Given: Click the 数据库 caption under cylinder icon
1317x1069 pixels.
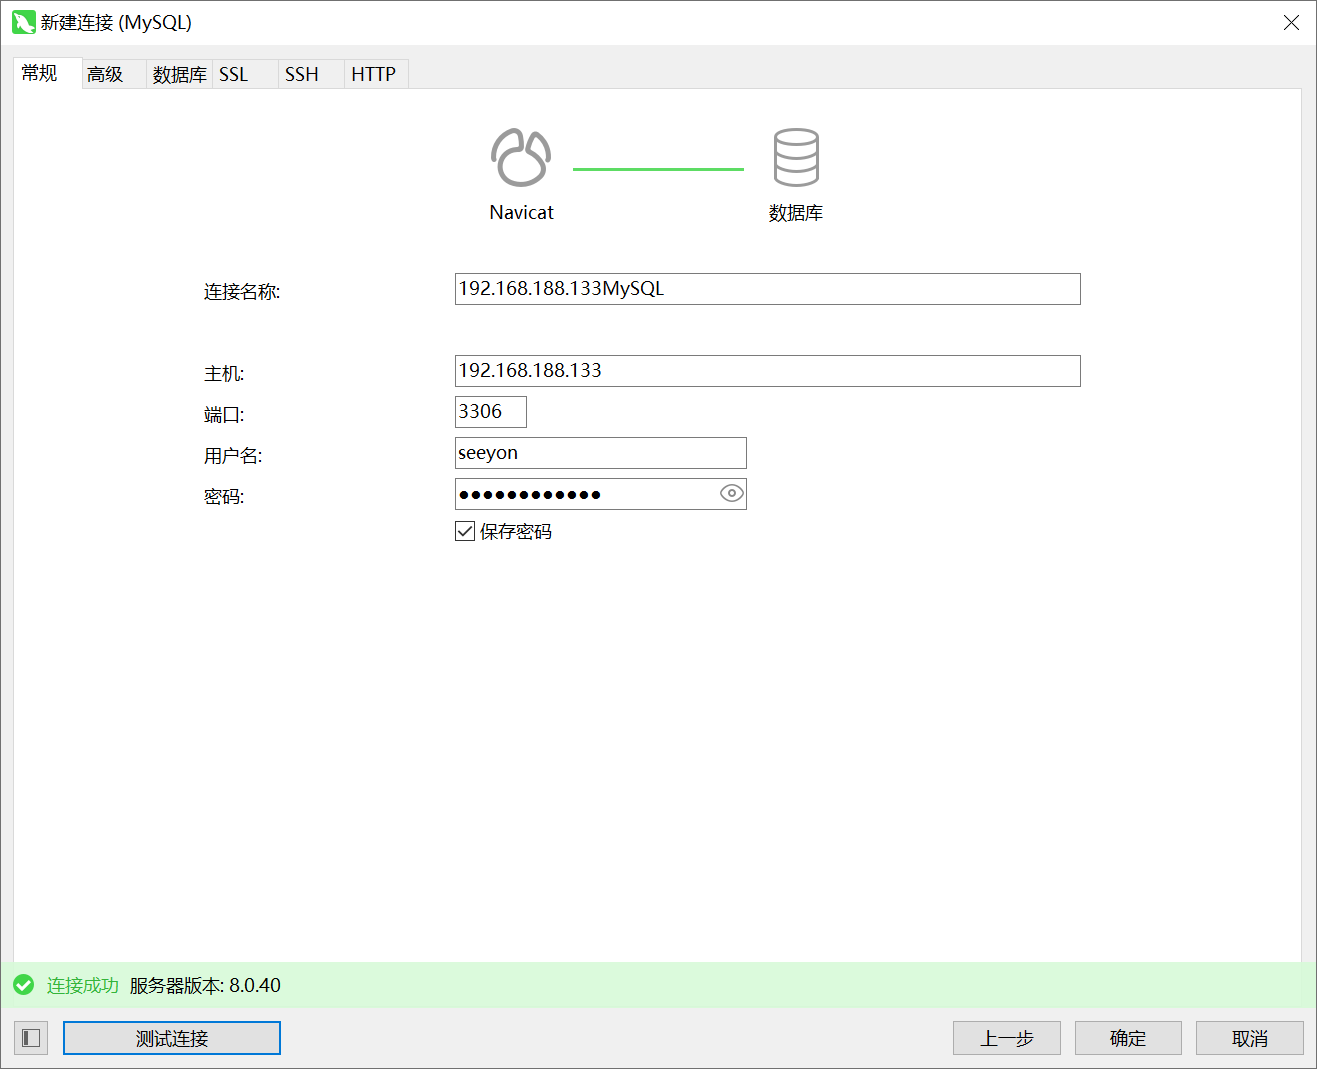Looking at the screenshot, I should point(796,213).
